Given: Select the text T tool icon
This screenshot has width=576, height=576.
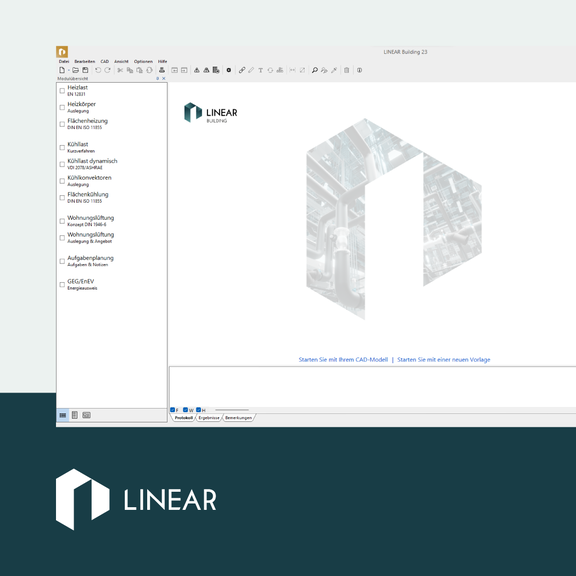Looking at the screenshot, I should [260, 70].
